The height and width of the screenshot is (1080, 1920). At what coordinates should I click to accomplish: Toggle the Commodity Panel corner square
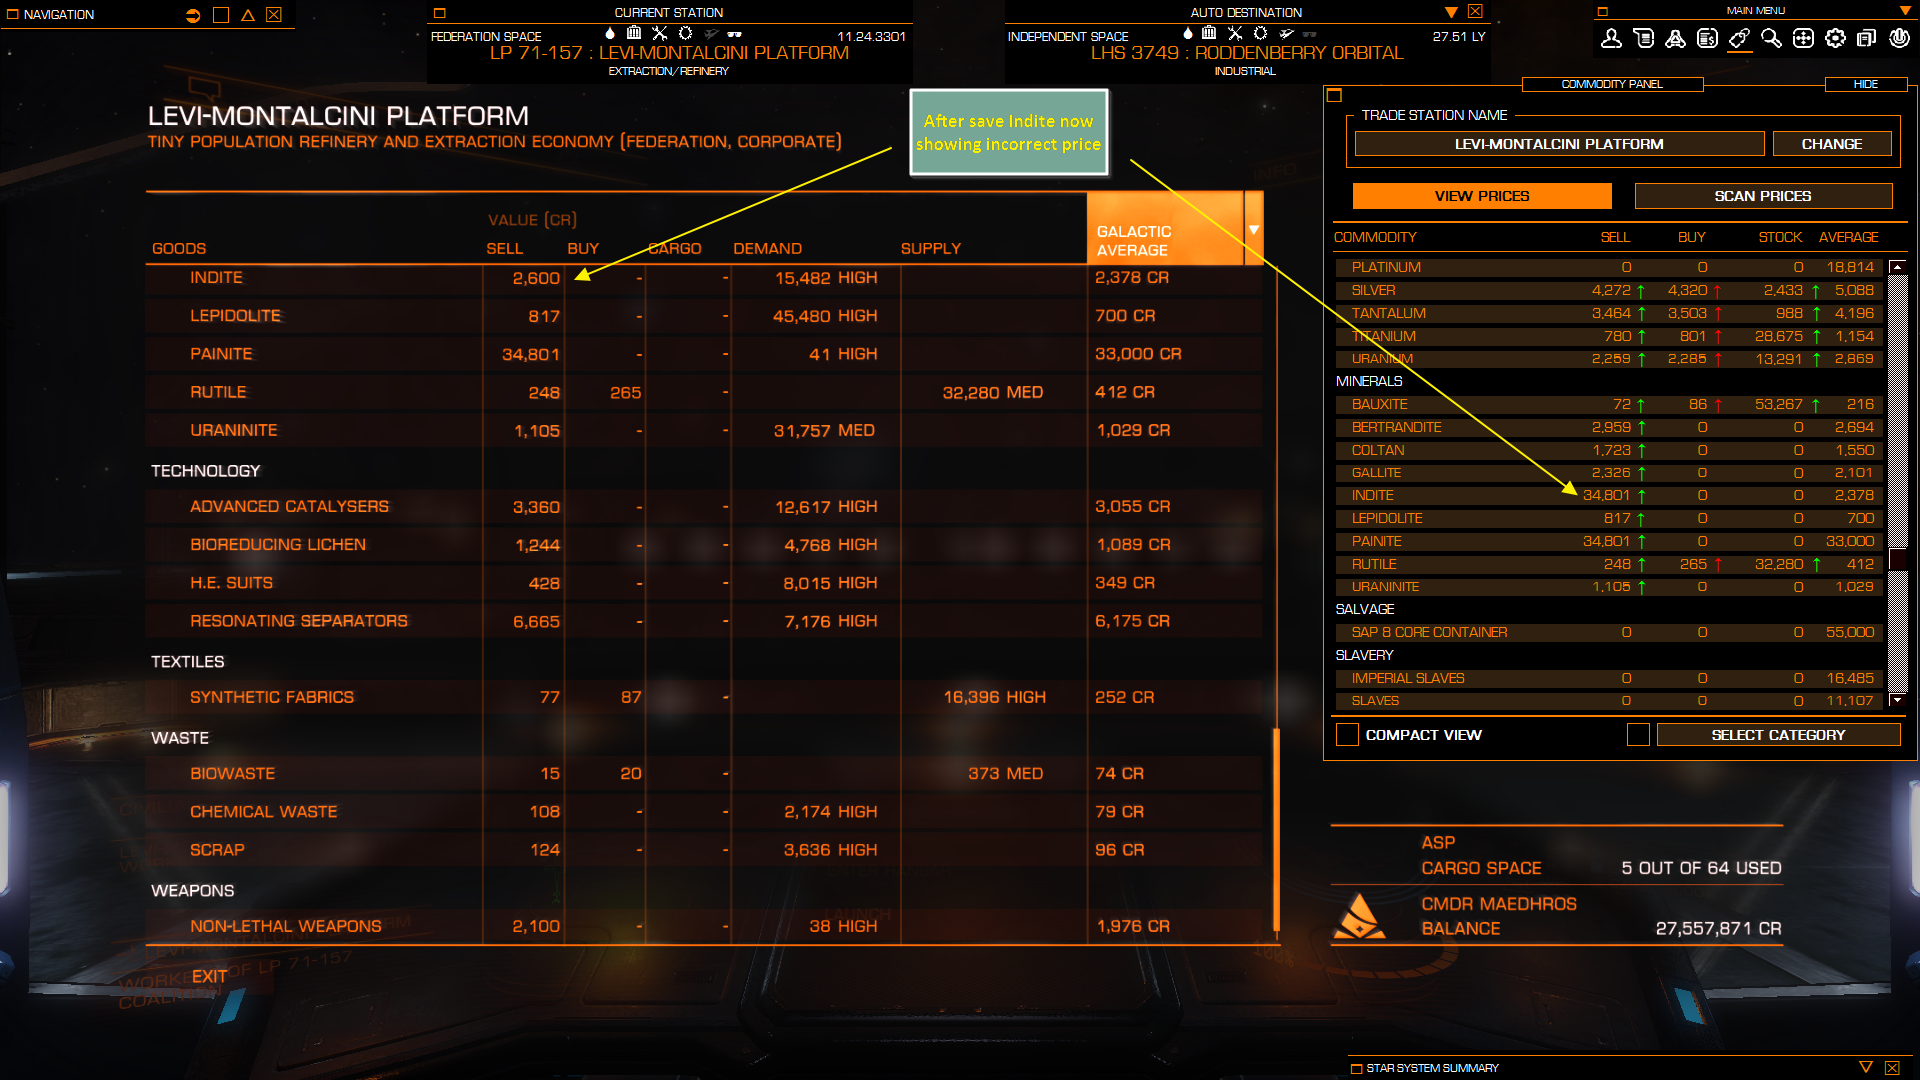pyautogui.click(x=1333, y=95)
